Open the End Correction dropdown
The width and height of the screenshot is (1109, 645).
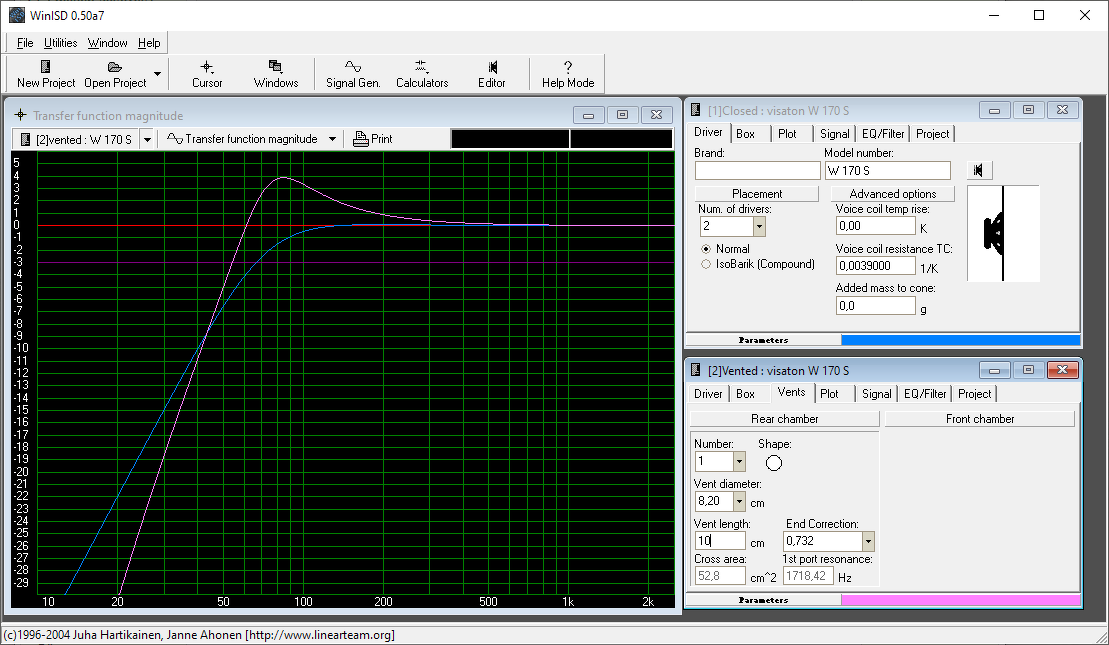[868, 541]
